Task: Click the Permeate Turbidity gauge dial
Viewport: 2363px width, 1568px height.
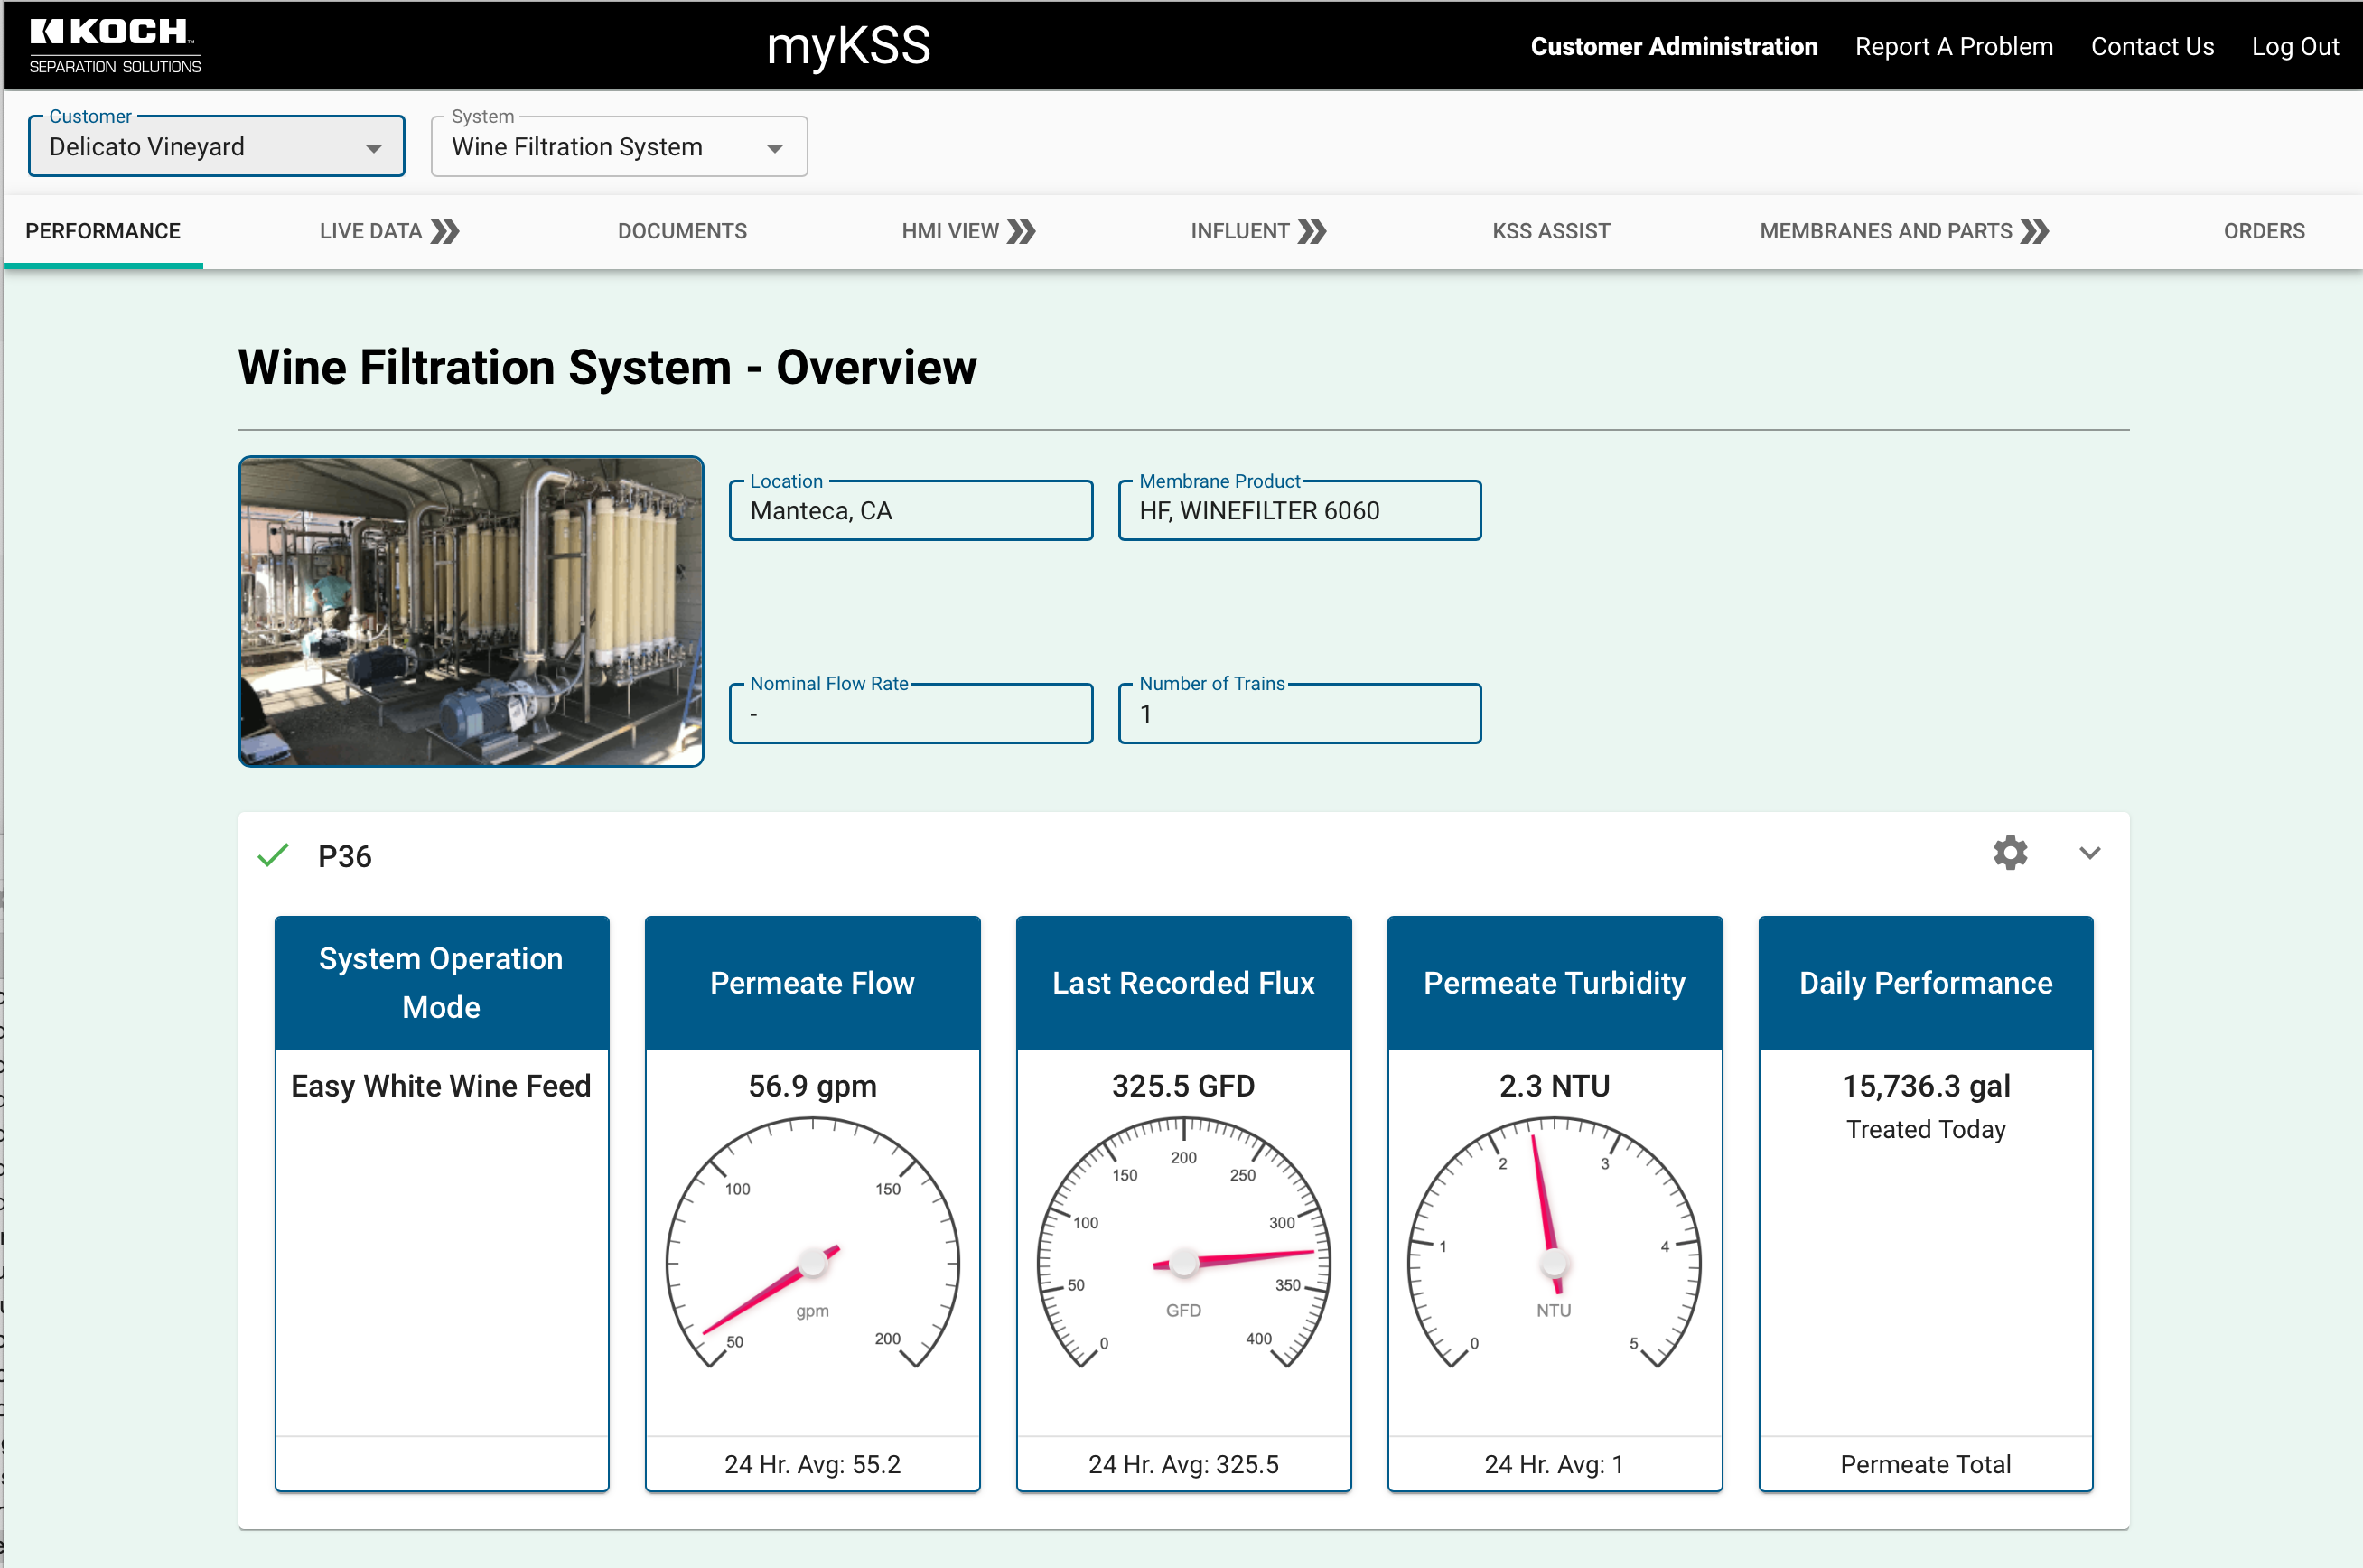Action: pos(1554,1244)
